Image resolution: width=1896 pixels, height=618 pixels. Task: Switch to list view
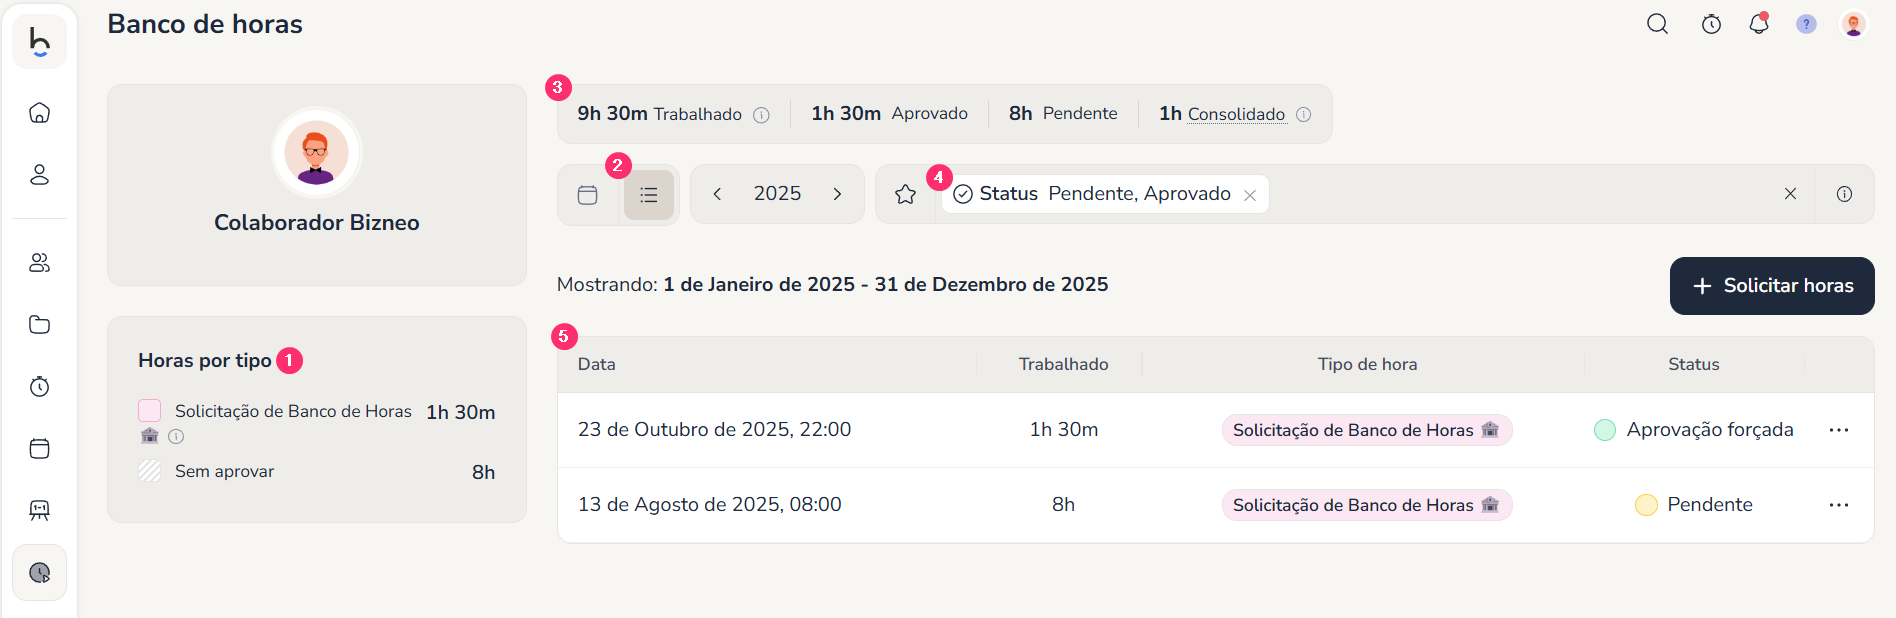coord(649,195)
